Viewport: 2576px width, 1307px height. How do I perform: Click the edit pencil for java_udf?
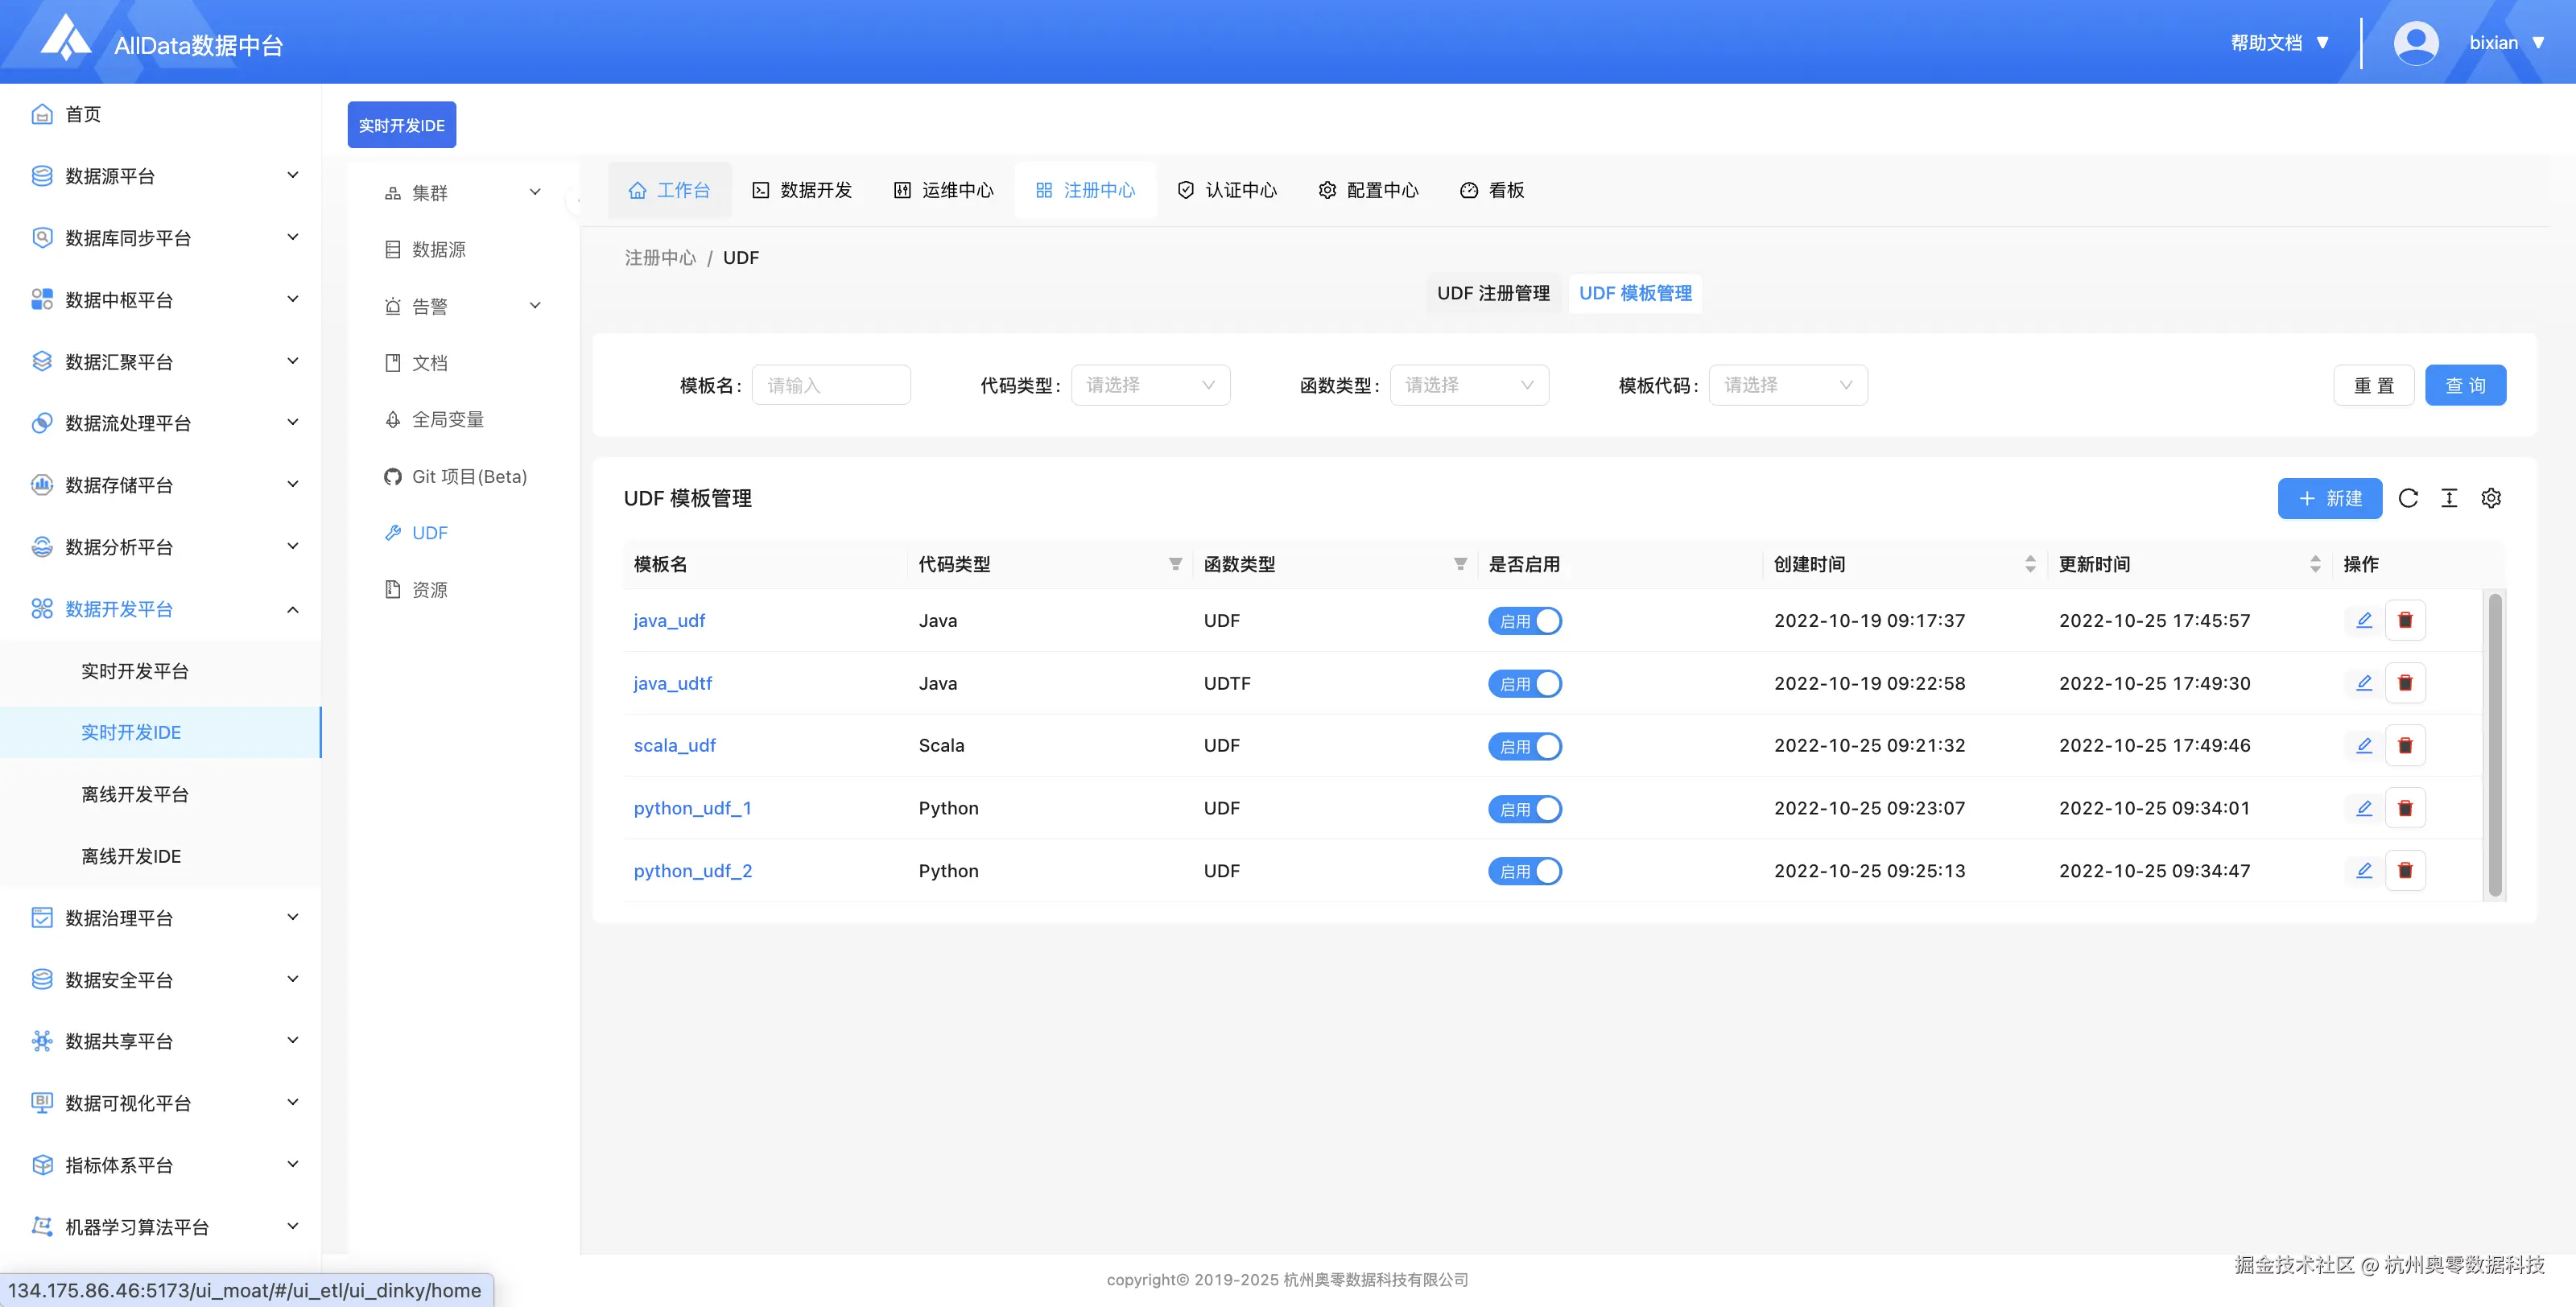coord(2364,620)
